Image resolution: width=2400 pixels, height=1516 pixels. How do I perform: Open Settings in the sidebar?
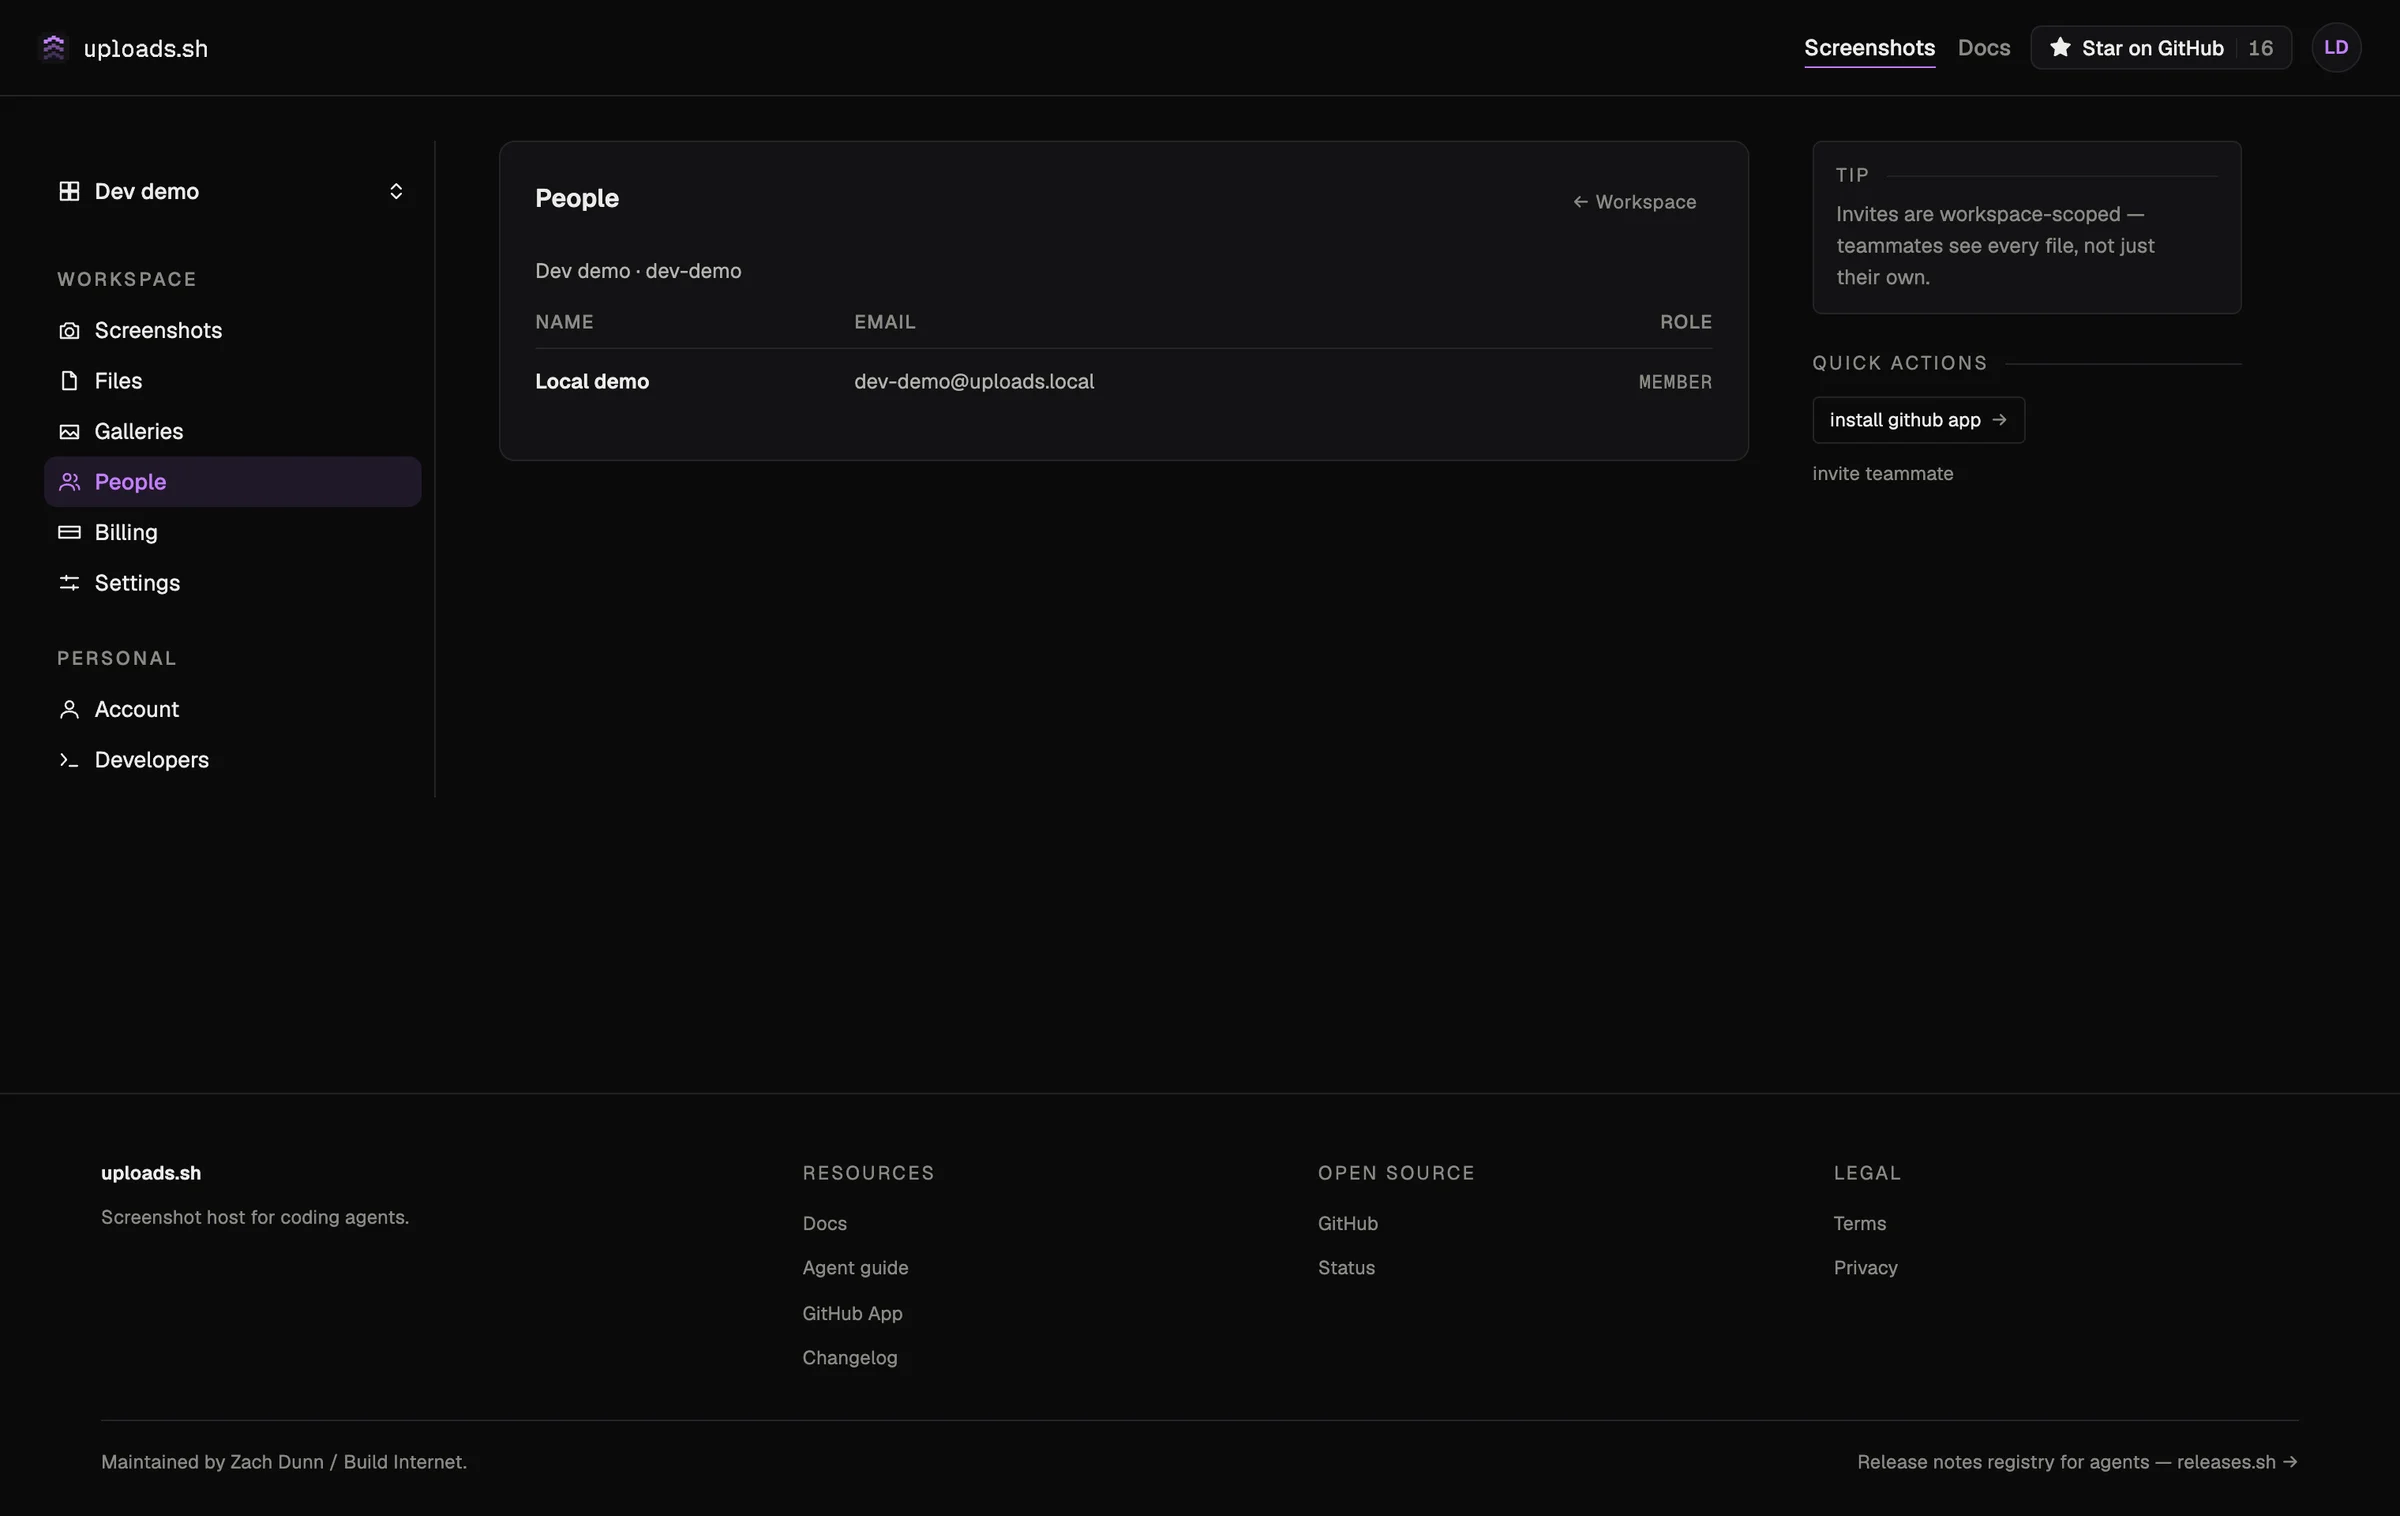click(x=232, y=583)
